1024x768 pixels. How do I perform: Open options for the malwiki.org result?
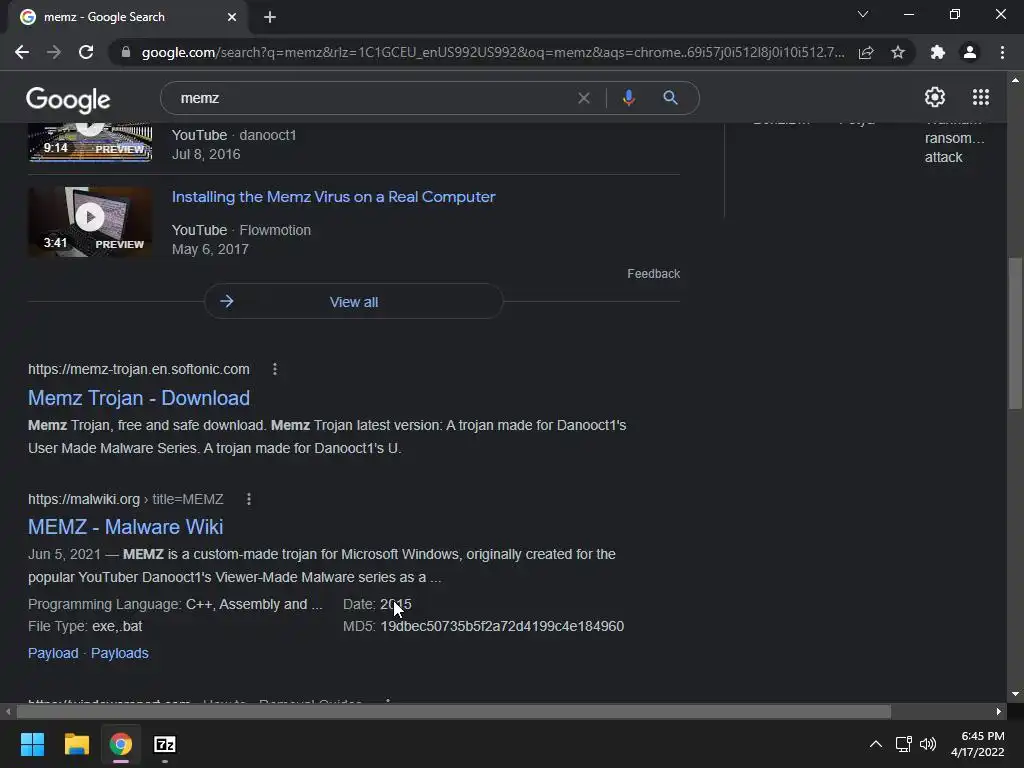tap(249, 499)
